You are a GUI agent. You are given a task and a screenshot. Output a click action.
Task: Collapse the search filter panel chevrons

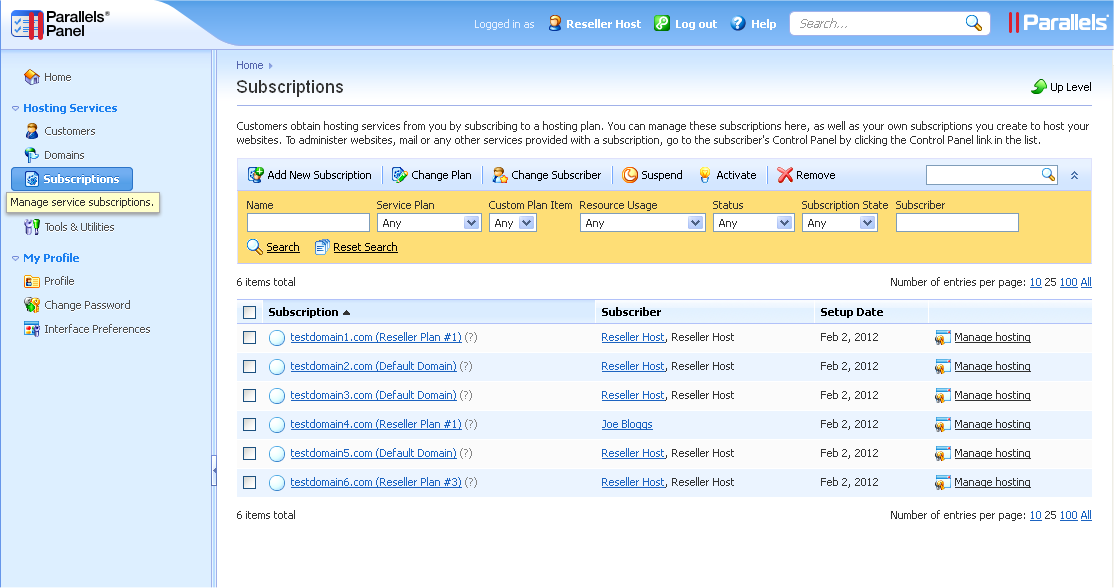[1074, 175]
